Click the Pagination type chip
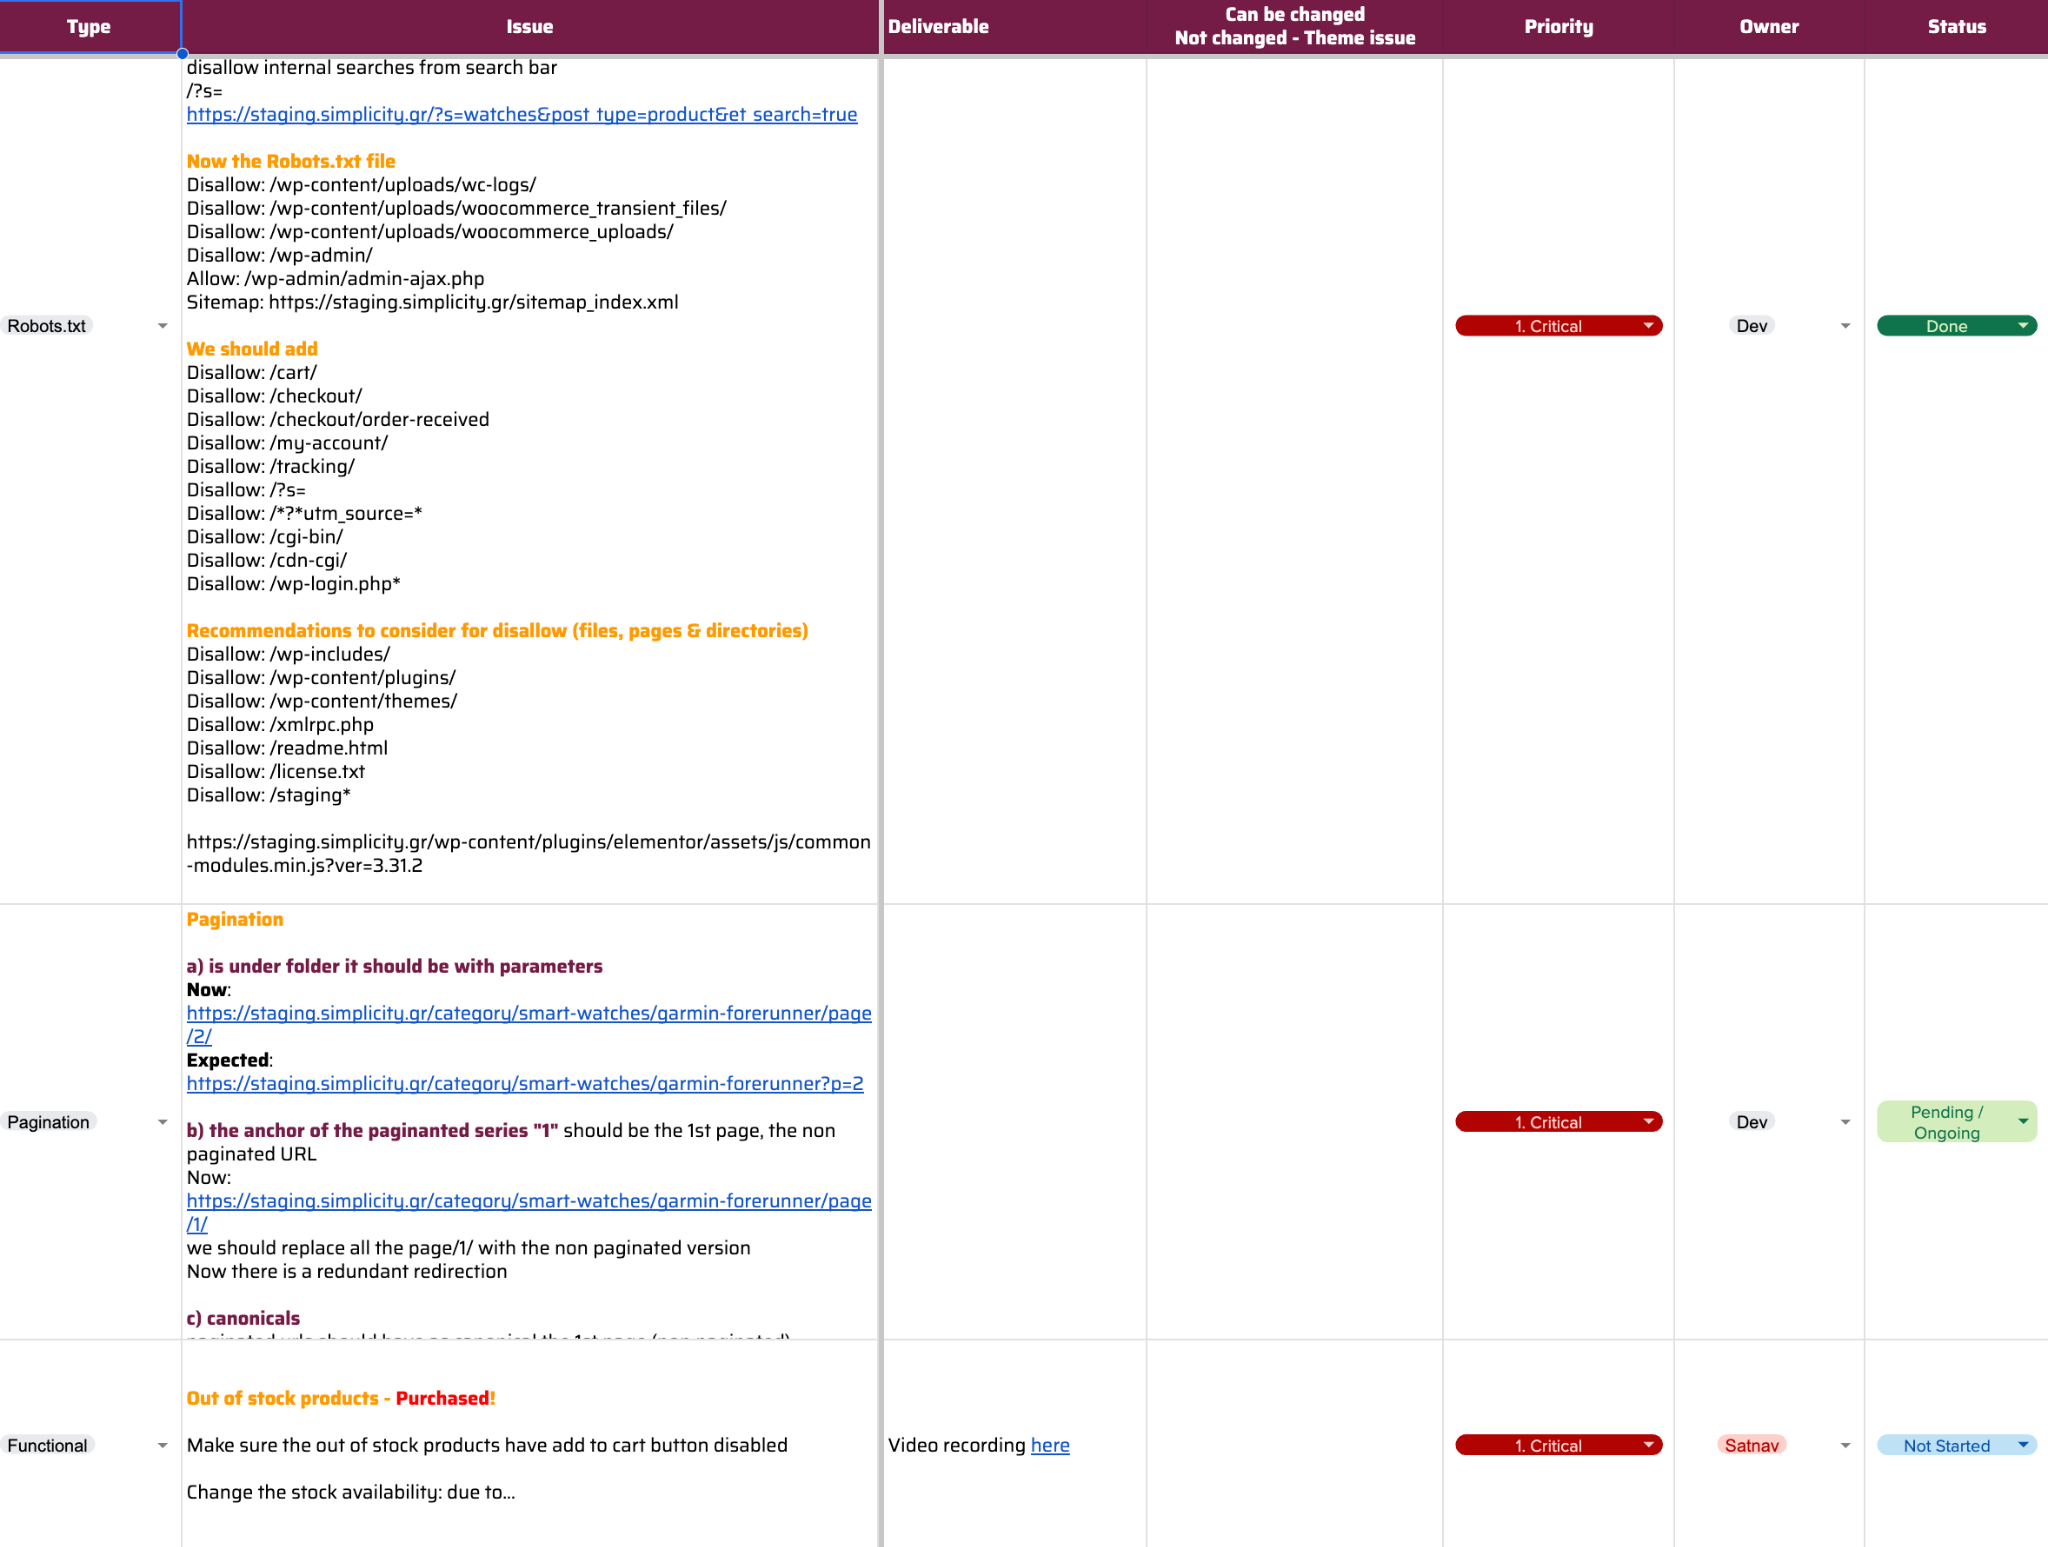The image size is (2048, 1547). click(48, 1122)
